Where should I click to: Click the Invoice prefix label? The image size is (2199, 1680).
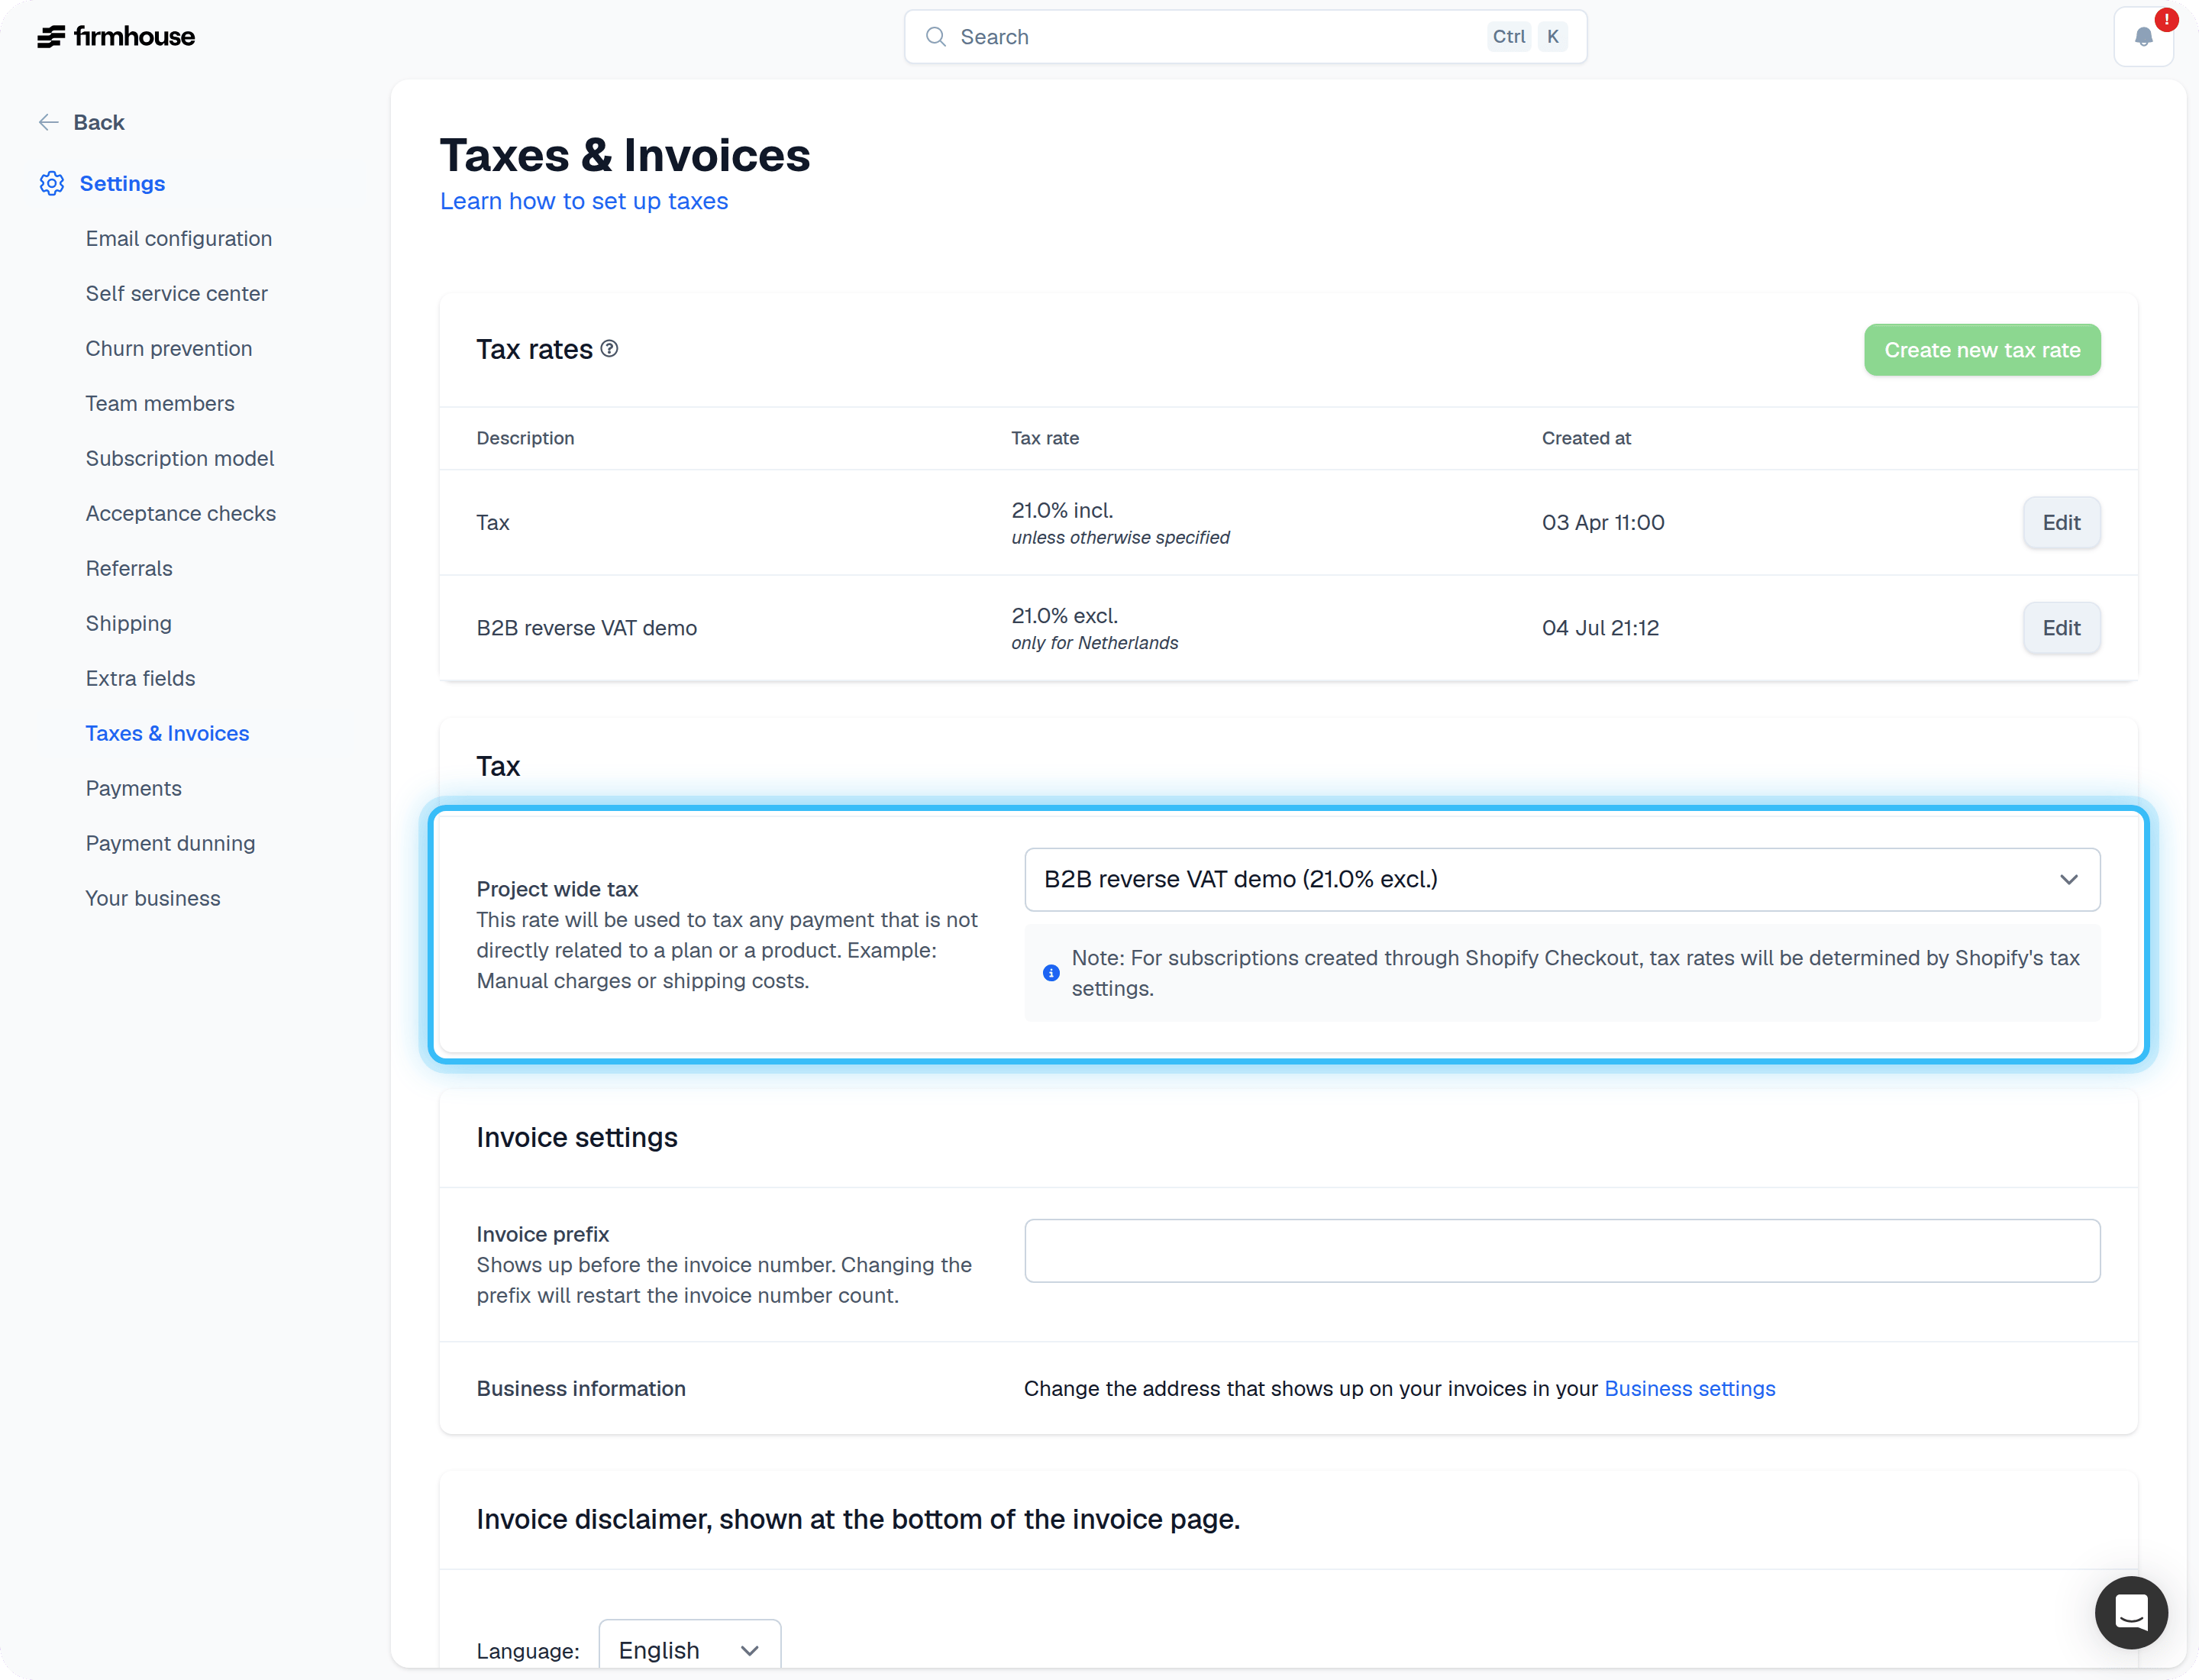pyautogui.click(x=543, y=1234)
